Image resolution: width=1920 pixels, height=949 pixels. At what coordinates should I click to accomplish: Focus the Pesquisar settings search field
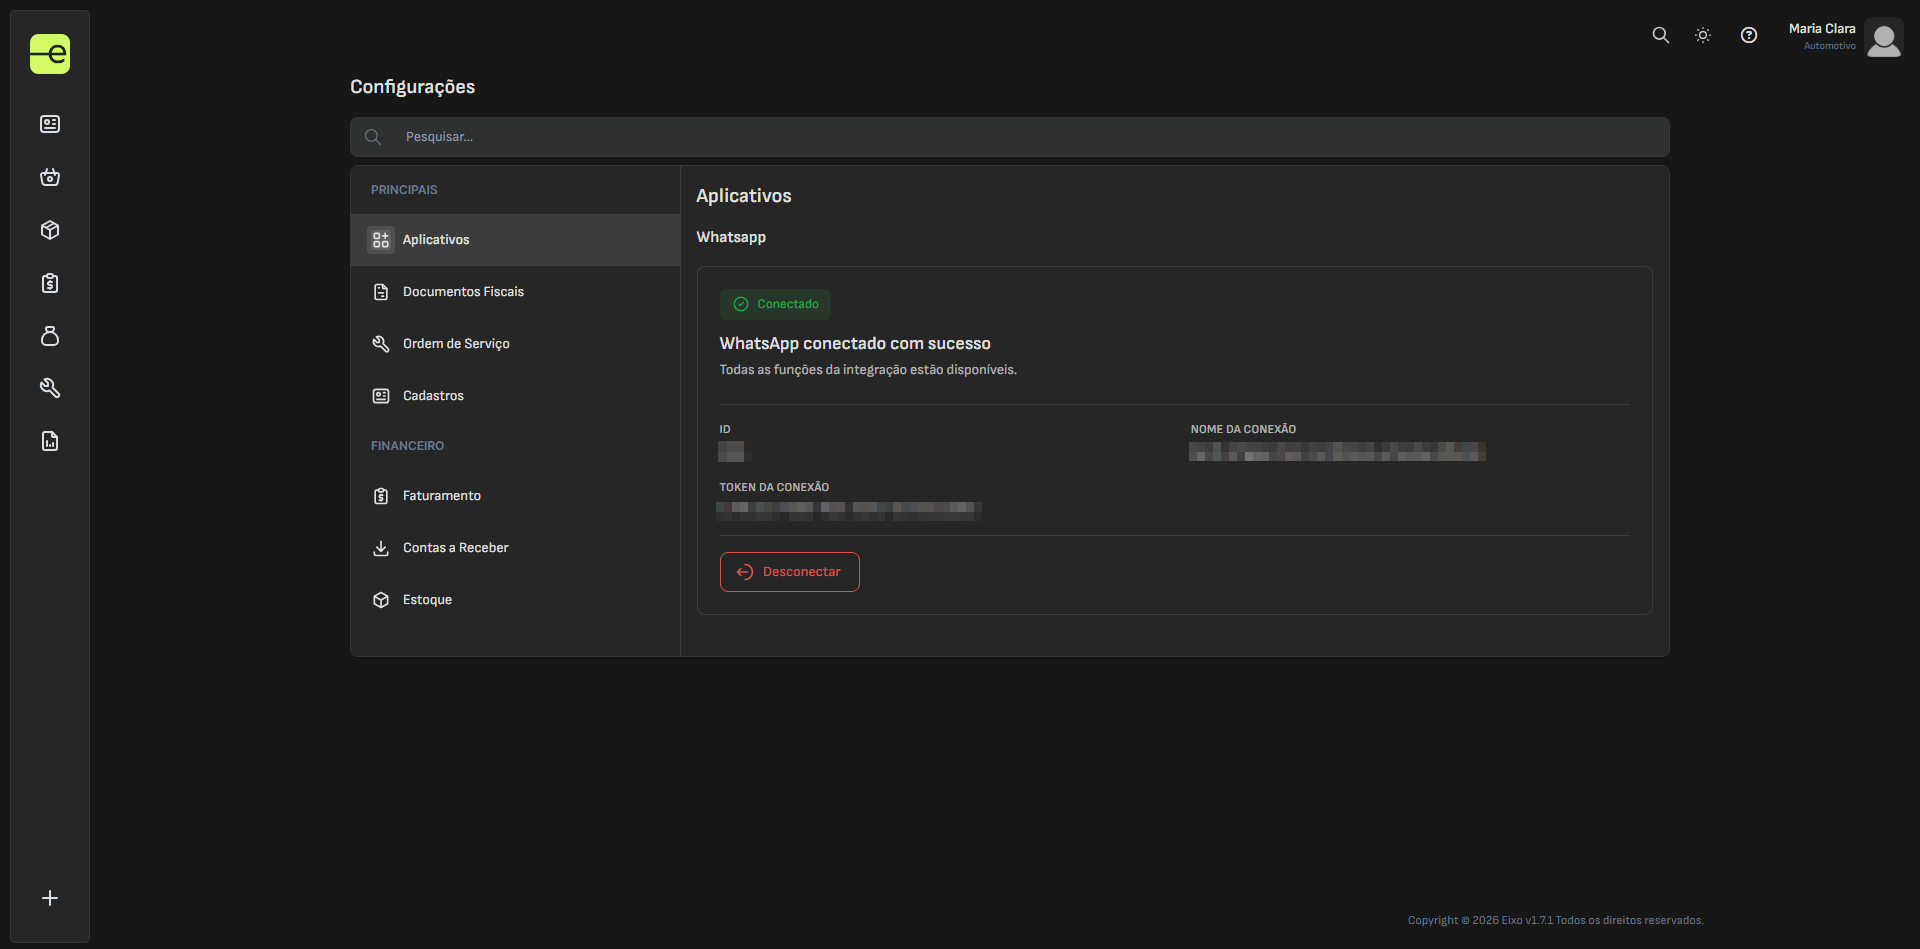(x=1010, y=137)
